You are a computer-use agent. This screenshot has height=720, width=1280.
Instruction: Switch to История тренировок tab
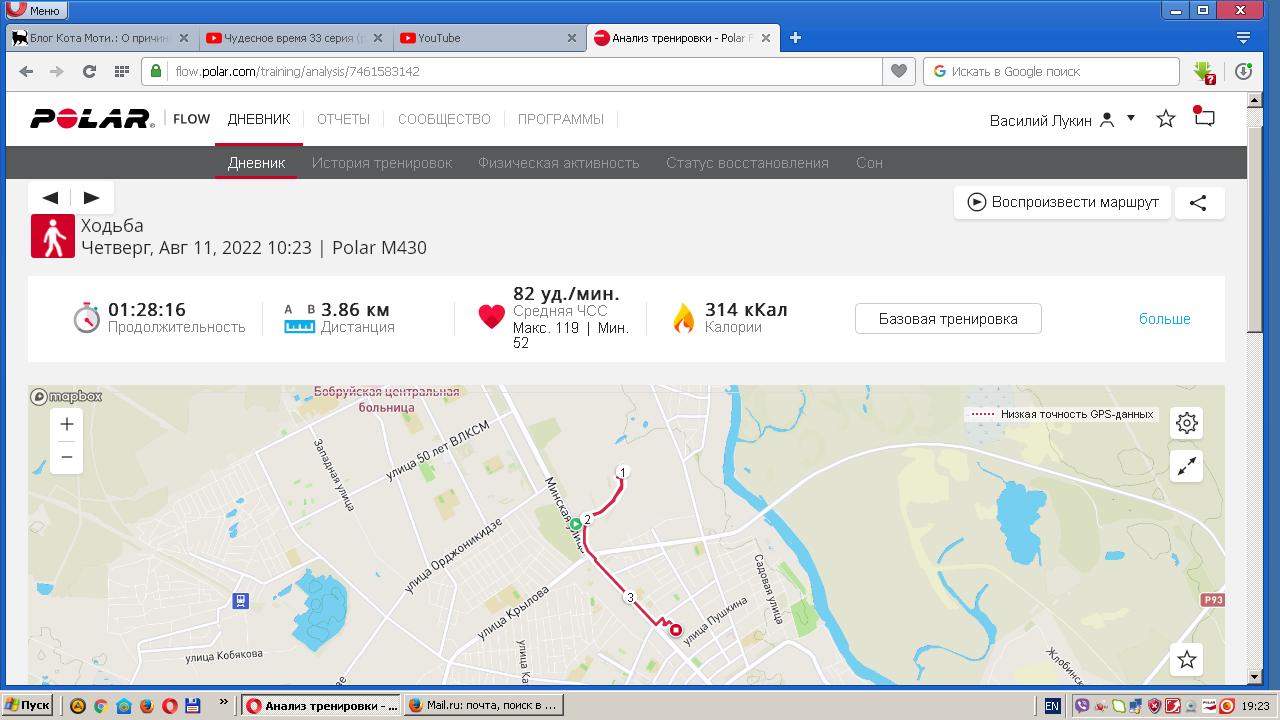(x=382, y=163)
